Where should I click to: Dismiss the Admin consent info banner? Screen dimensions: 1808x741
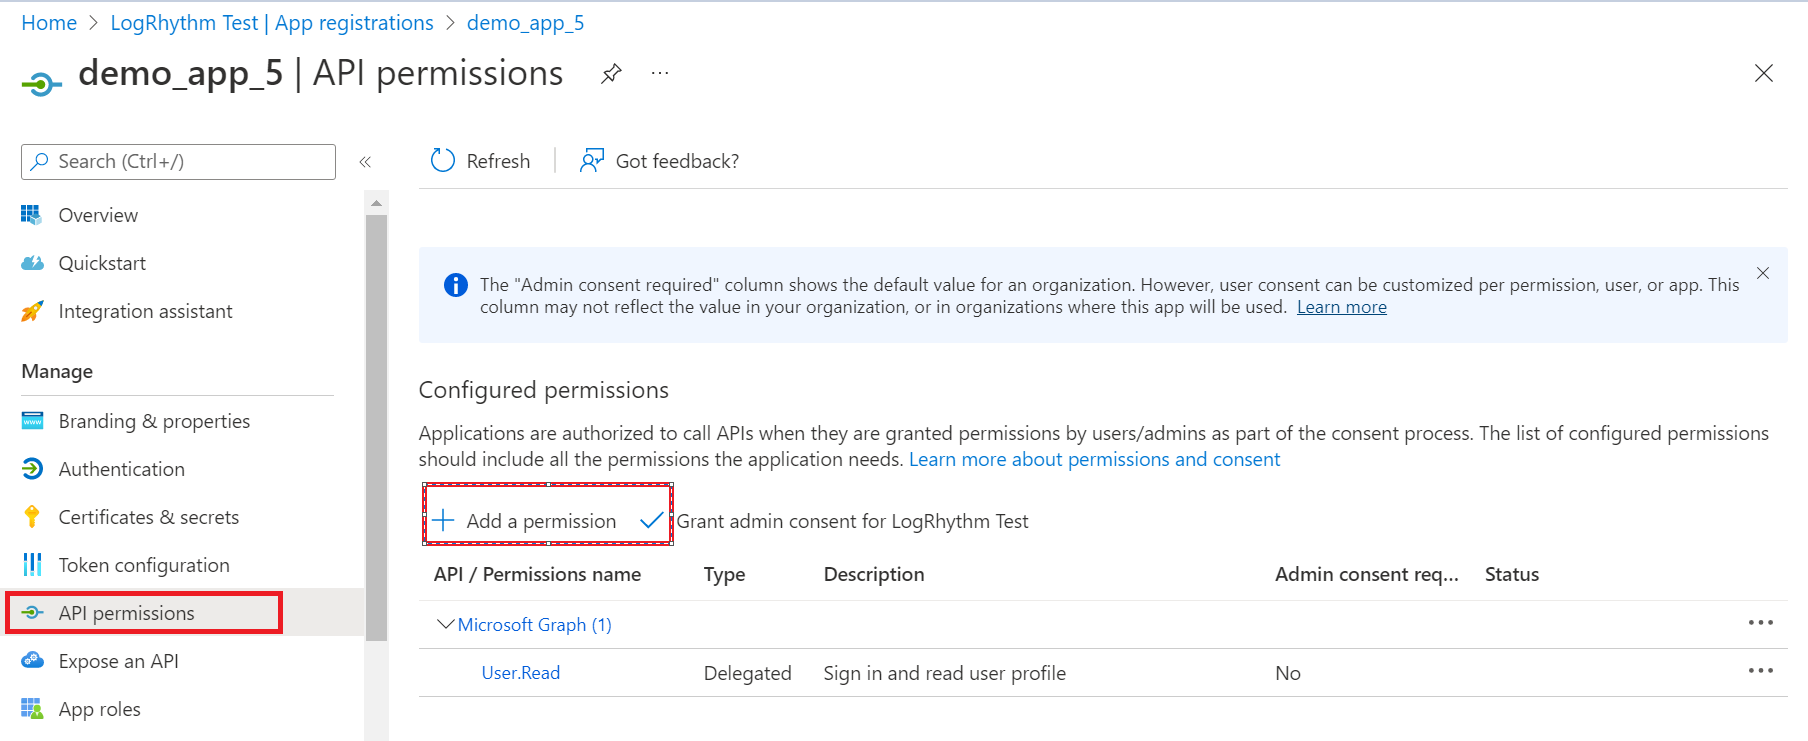(1763, 273)
